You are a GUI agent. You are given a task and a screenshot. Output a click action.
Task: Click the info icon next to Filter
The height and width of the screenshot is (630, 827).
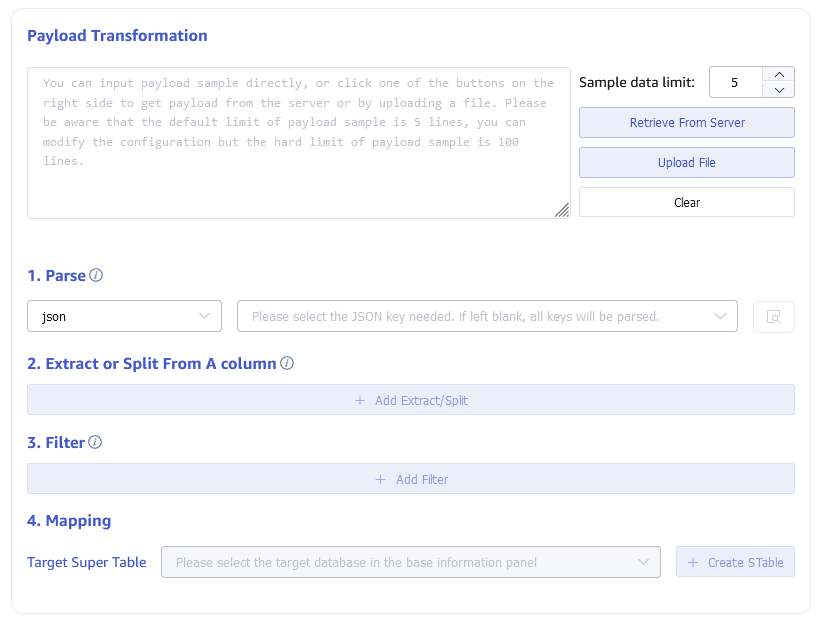(96, 443)
